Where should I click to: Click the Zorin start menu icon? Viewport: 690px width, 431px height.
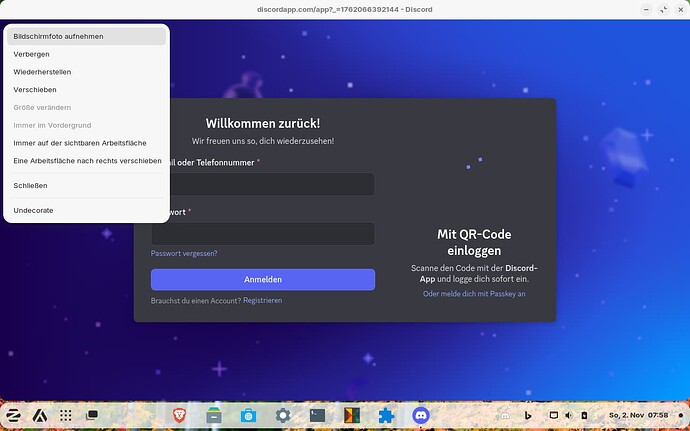click(15, 414)
